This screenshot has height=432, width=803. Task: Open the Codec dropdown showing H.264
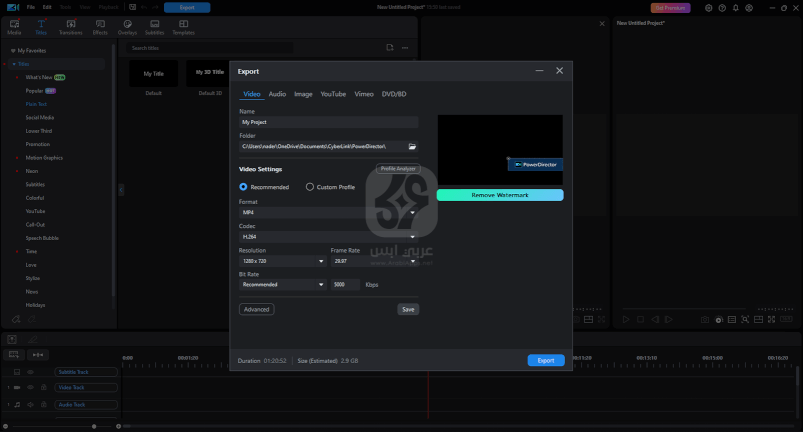[328, 237]
